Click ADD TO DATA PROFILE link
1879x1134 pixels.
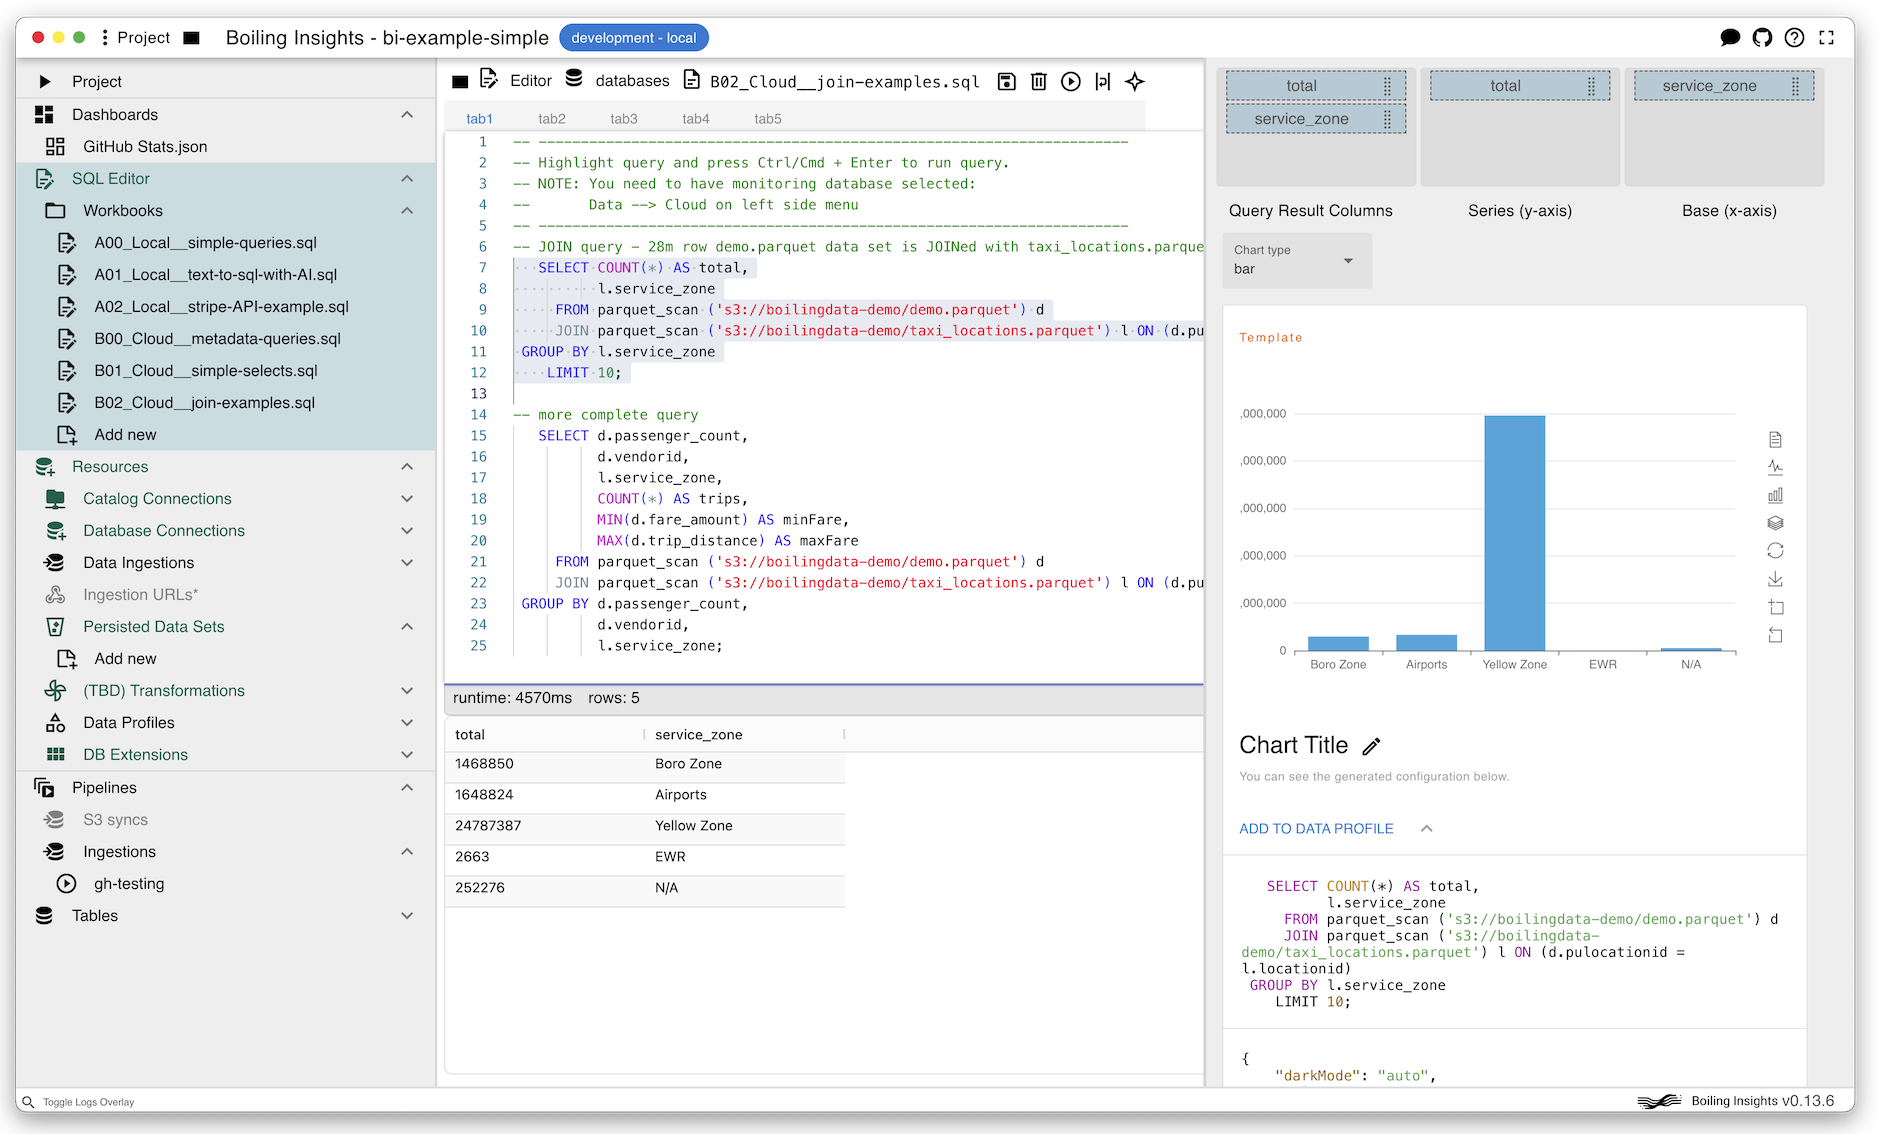[x=1316, y=829]
